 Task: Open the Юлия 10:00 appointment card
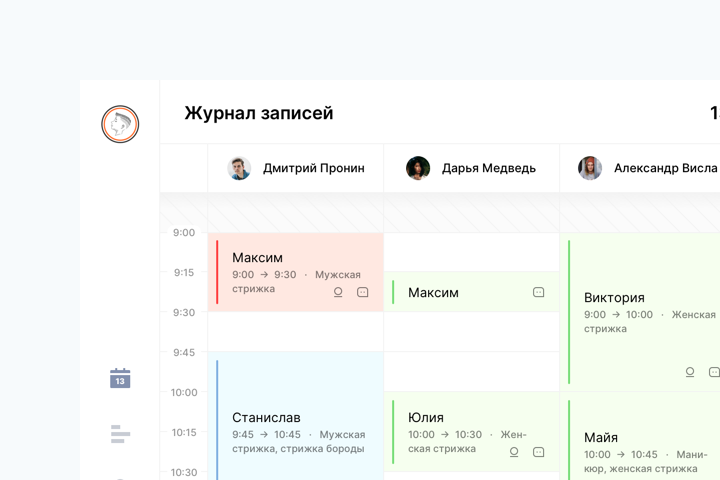click(472, 432)
